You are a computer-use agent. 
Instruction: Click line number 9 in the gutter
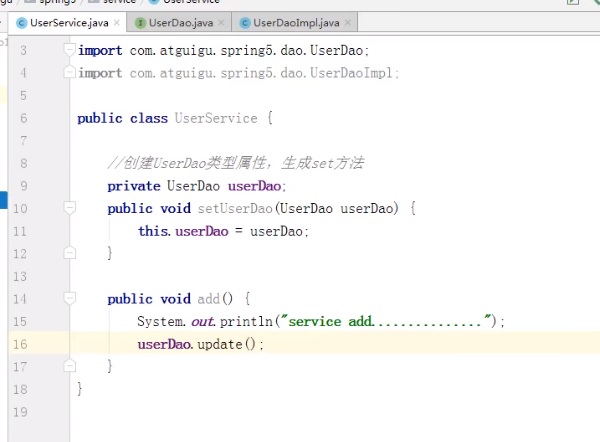click(23, 186)
